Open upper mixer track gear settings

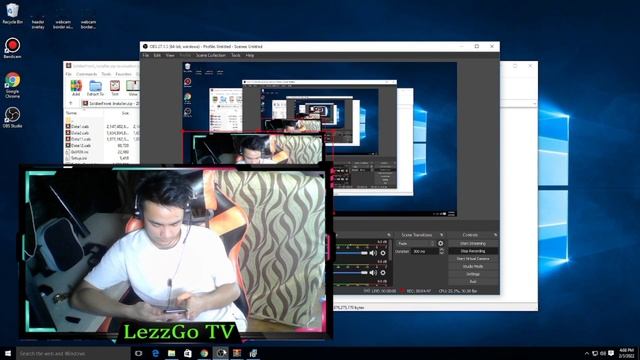click(x=383, y=253)
